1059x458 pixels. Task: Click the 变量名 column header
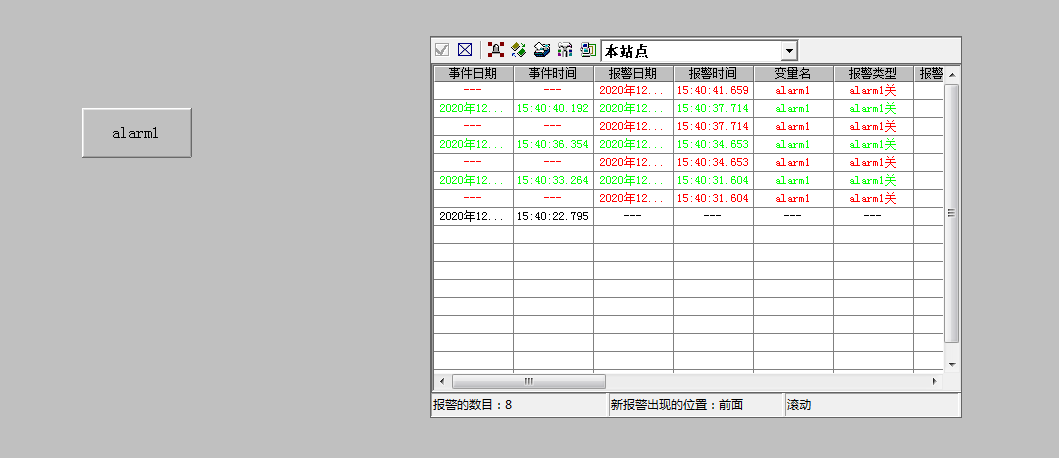tap(793, 74)
